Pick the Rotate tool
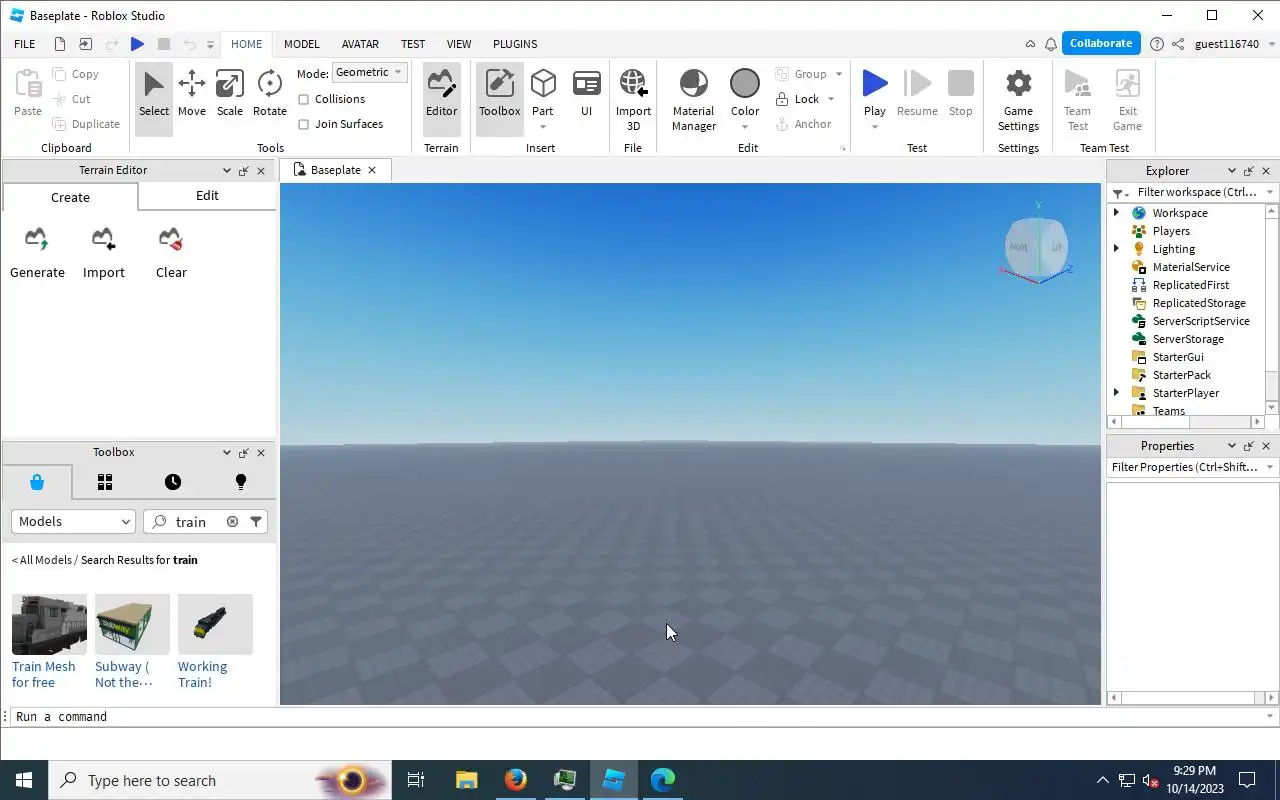The height and width of the screenshot is (800, 1280). coord(270,94)
